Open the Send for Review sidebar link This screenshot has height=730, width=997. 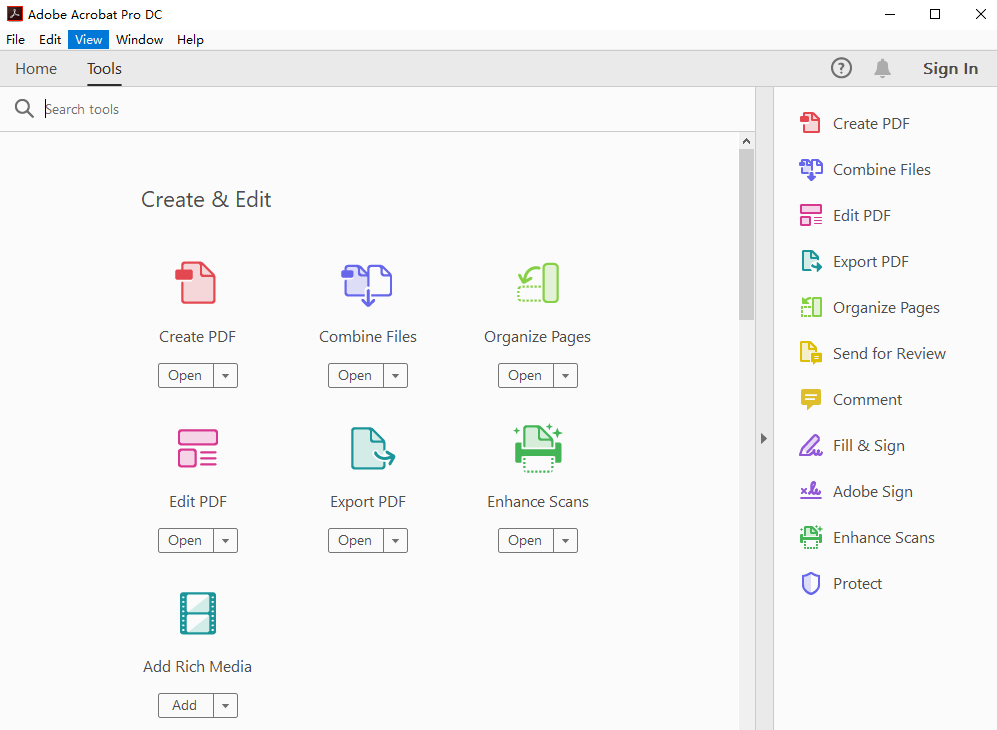889,353
